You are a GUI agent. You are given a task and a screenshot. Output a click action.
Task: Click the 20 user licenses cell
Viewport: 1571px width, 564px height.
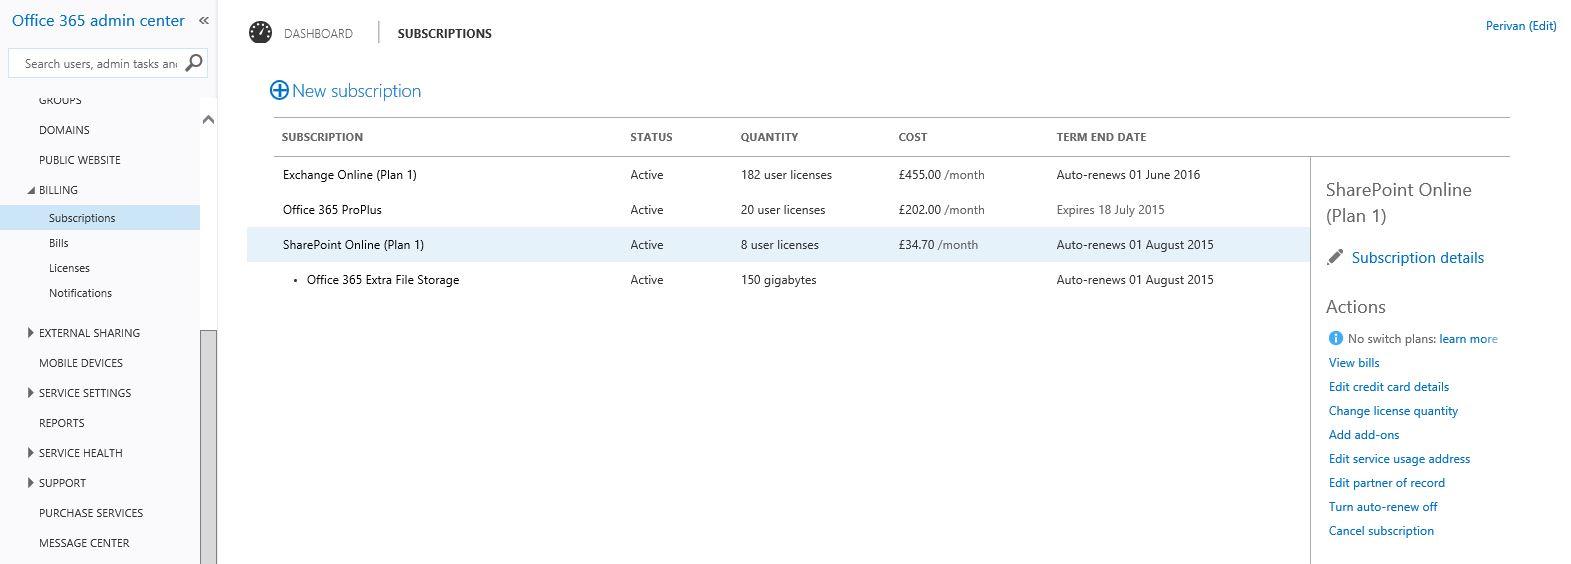(x=783, y=210)
